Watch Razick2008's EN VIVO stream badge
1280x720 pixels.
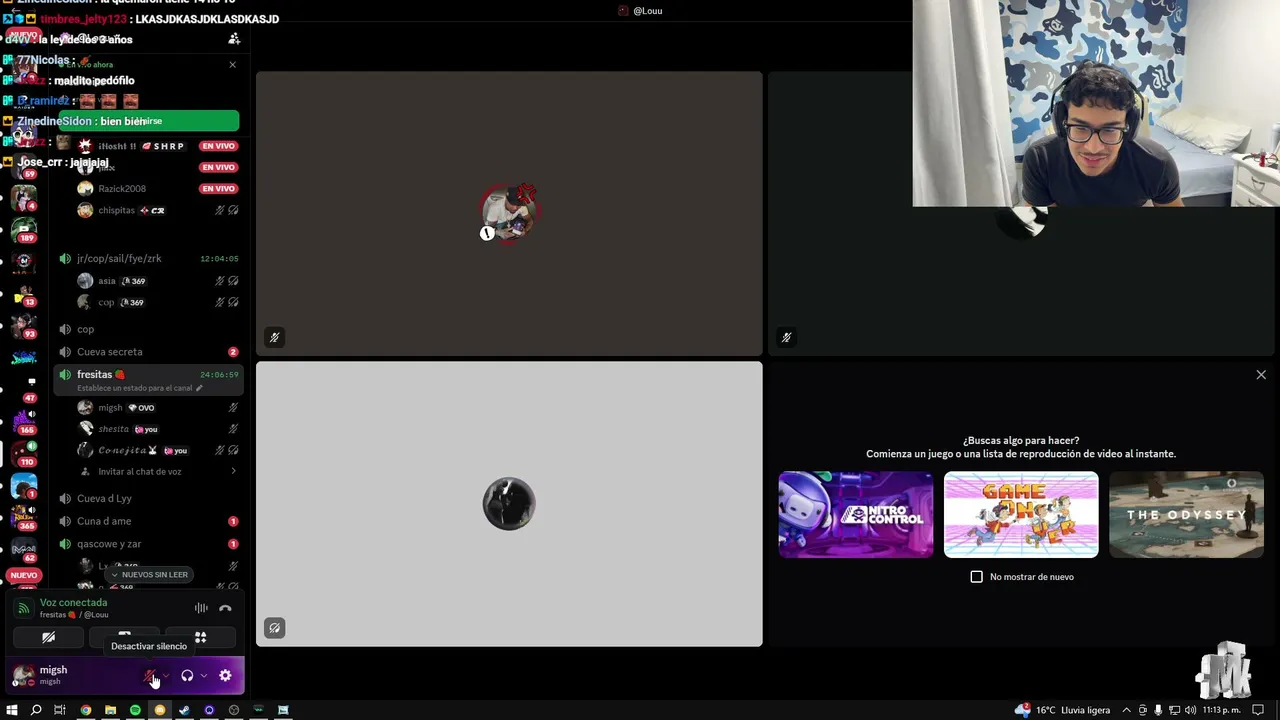coord(218,188)
